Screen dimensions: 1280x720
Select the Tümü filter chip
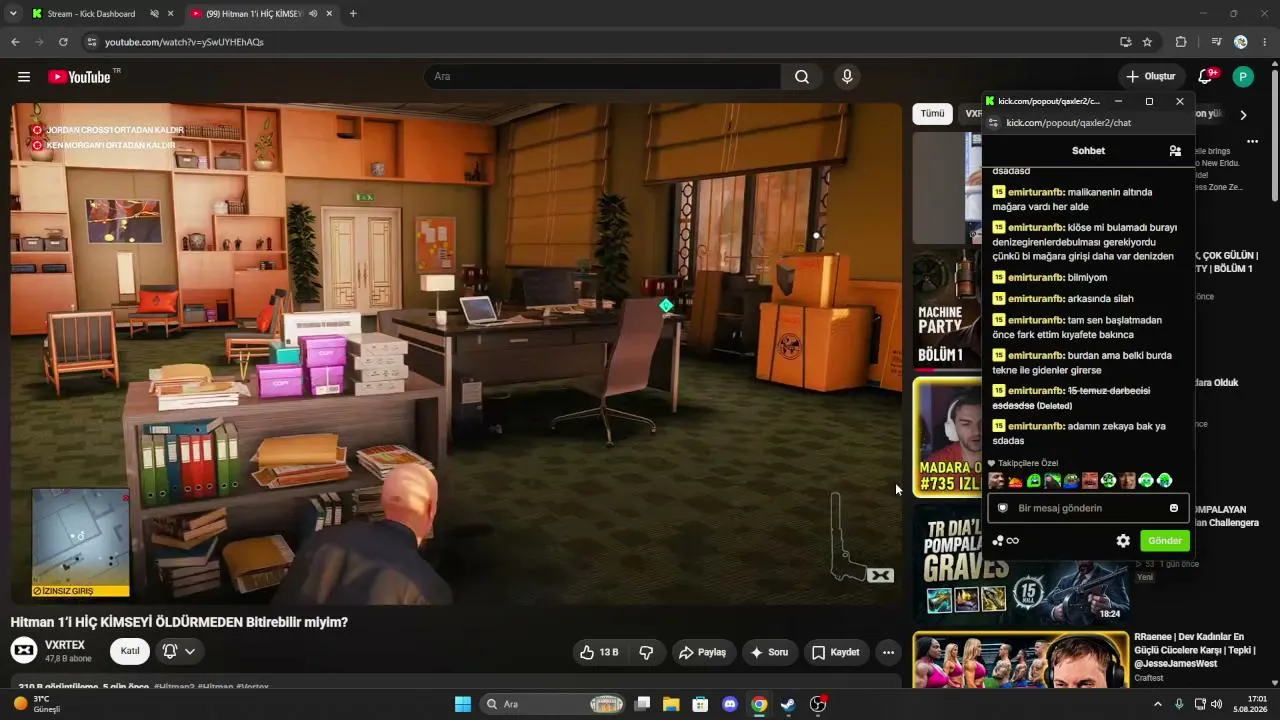(x=932, y=114)
